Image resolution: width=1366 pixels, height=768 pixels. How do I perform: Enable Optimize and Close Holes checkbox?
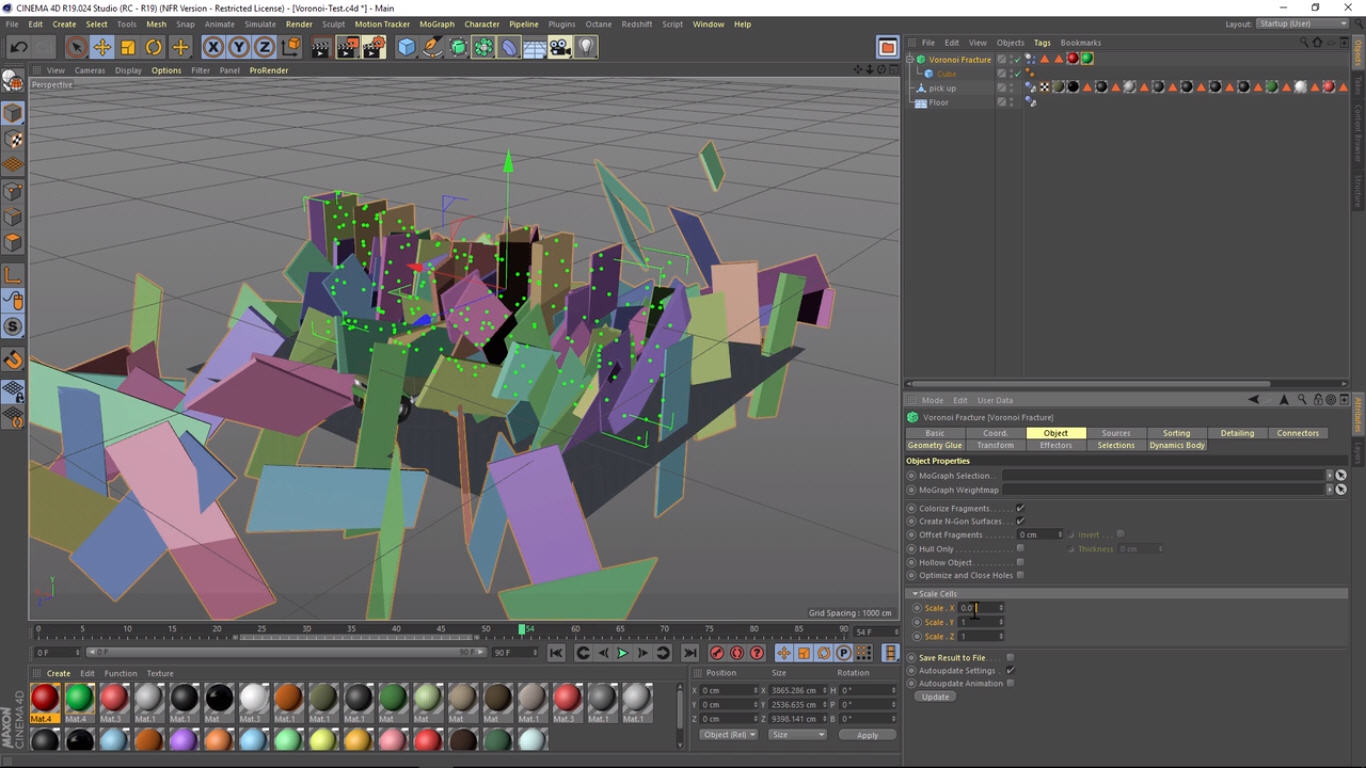tap(1020, 575)
